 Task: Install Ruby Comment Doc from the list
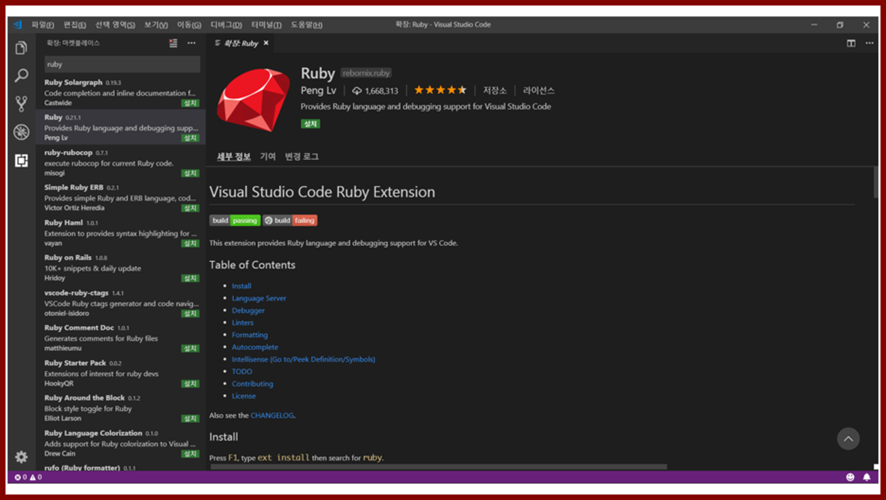coord(190,349)
